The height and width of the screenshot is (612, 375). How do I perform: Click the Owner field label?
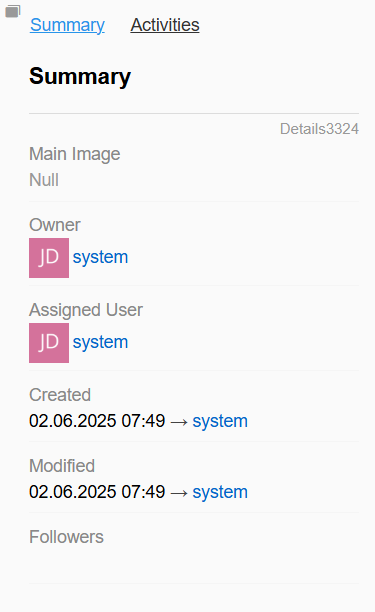(x=55, y=225)
